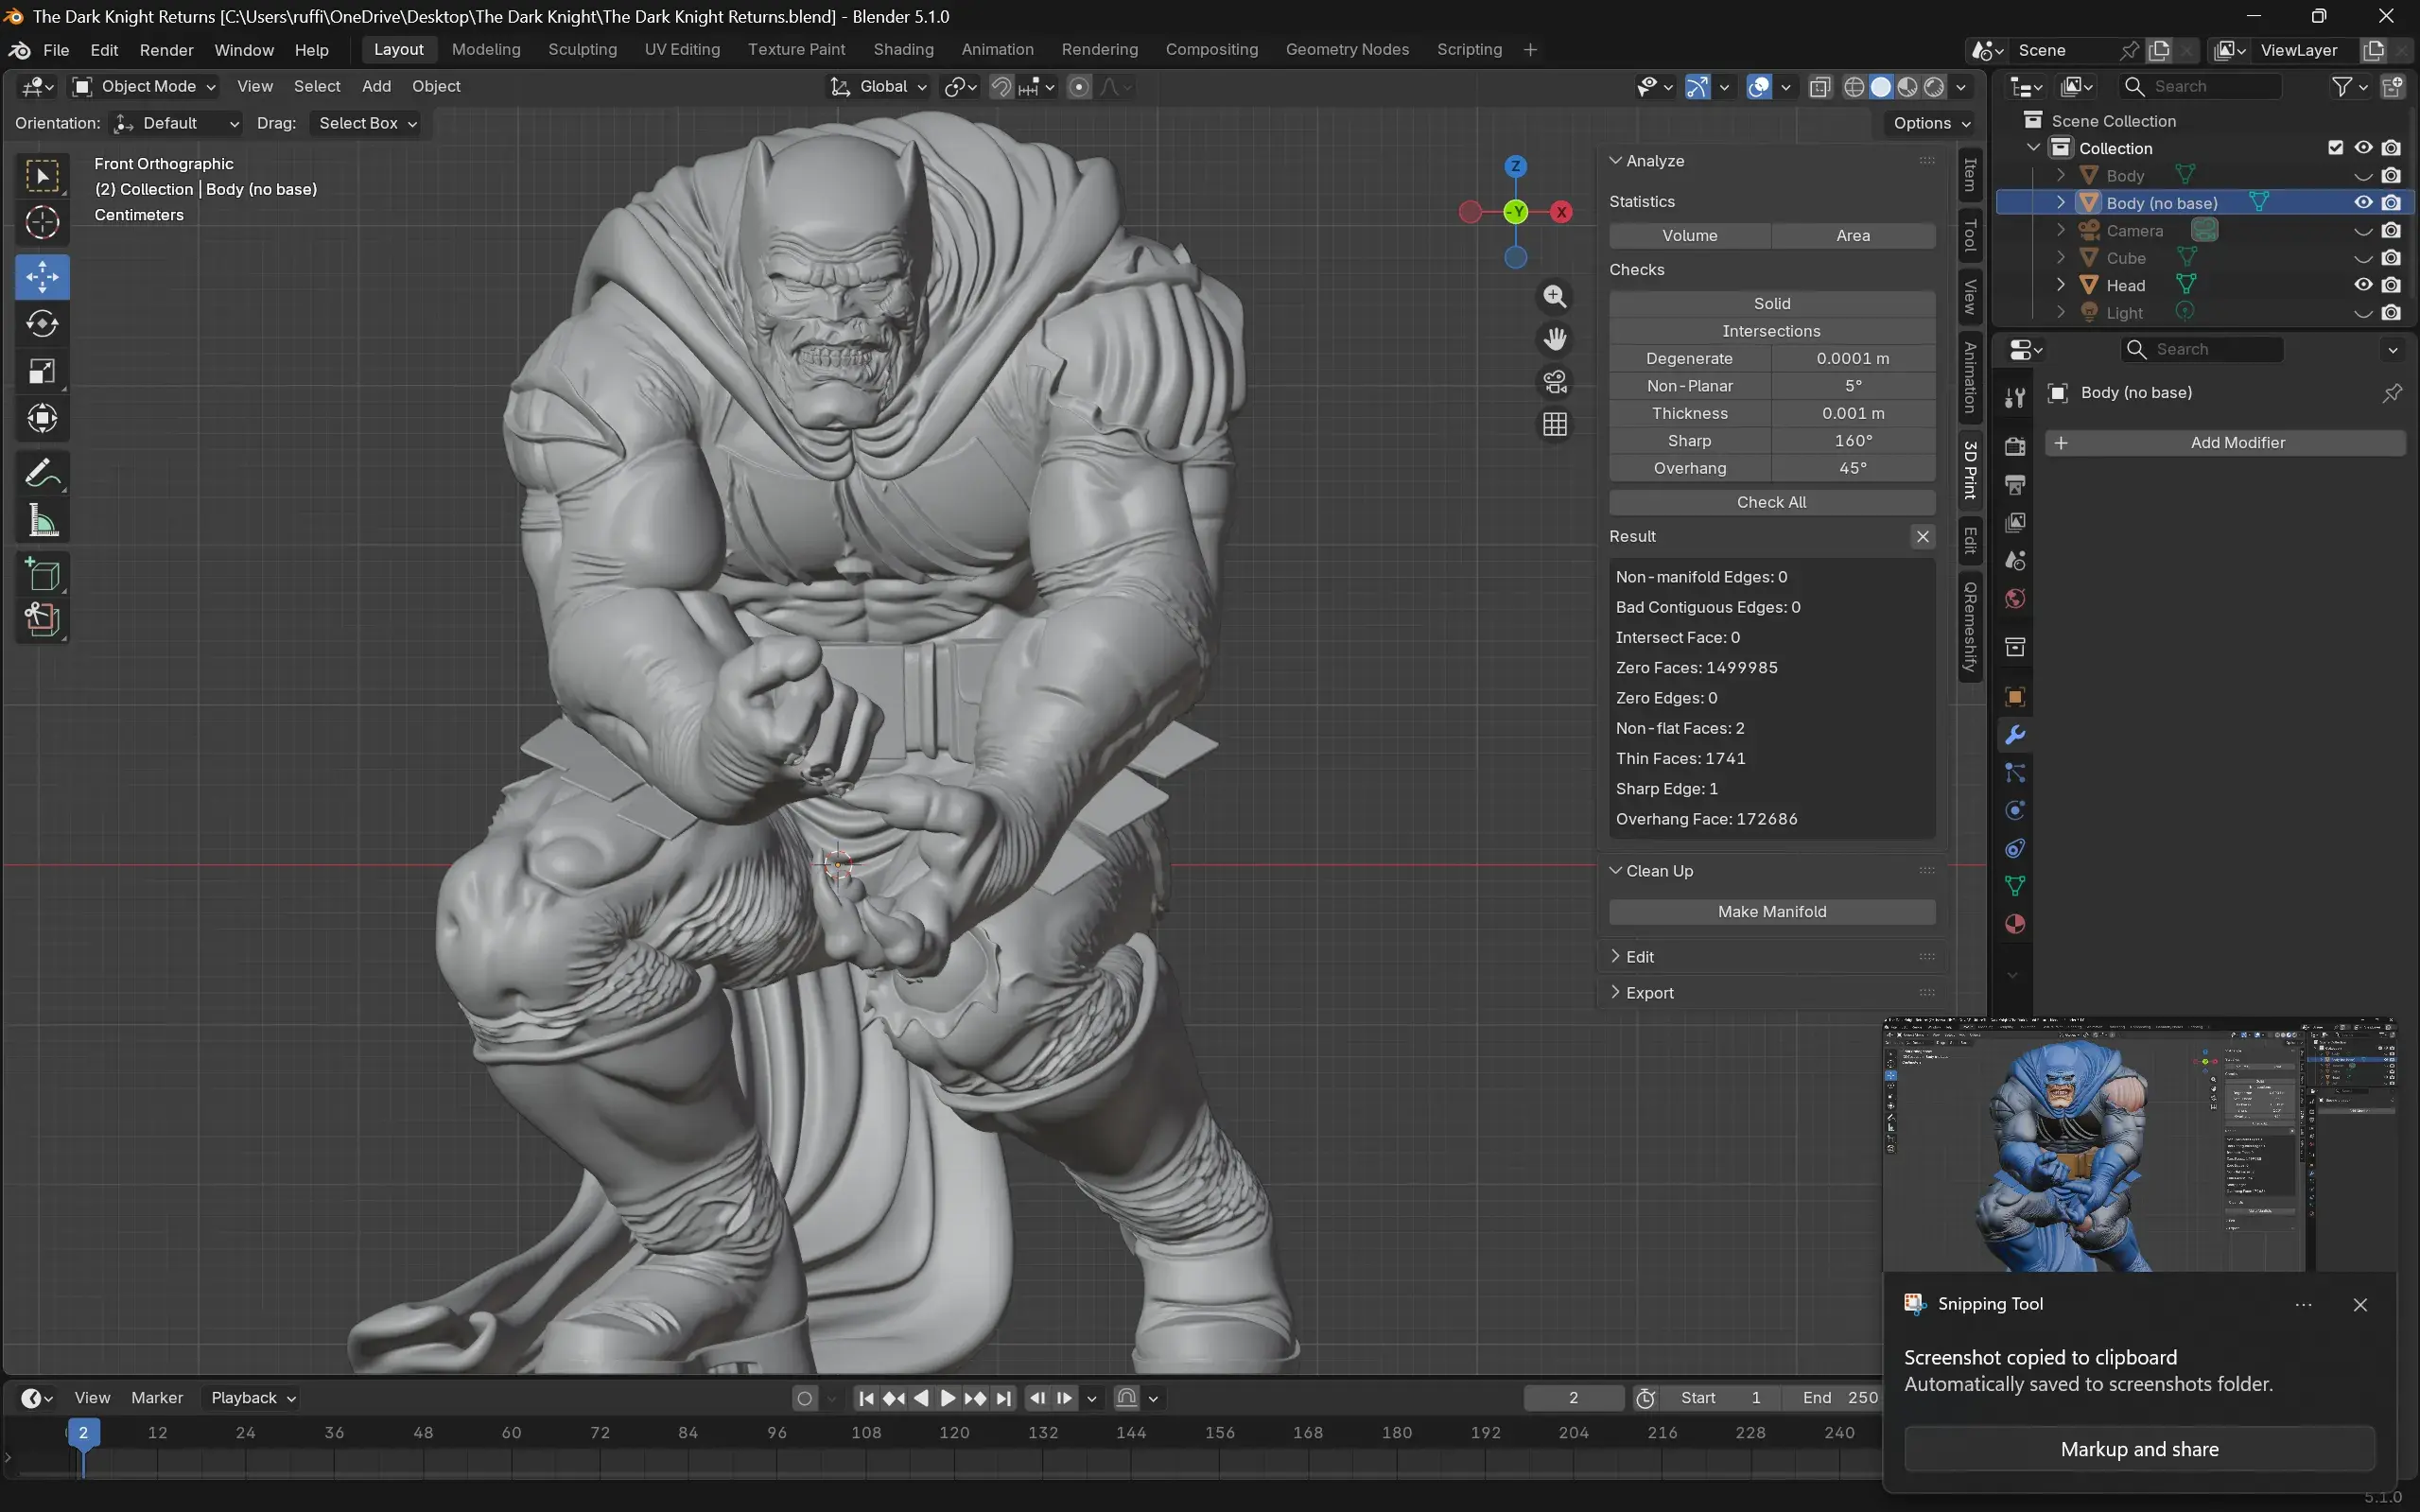2420x1512 pixels.
Task: Toggle proportional editing in header
Action: (x=1079, y=87)
